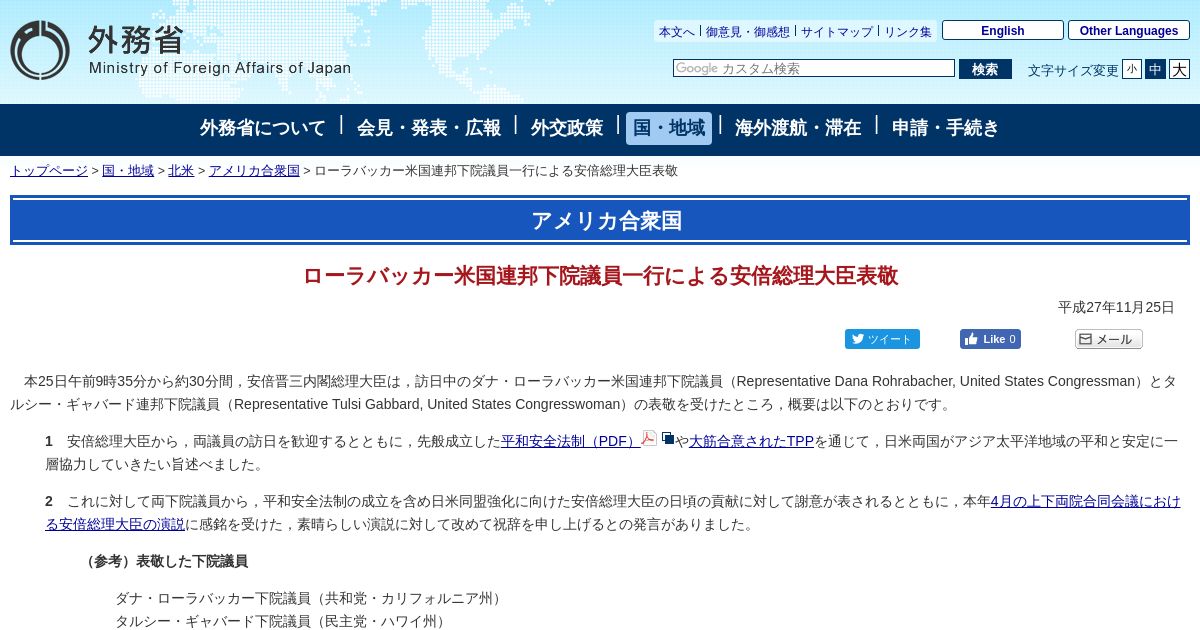Click the 文字サイズ変更 label
The height and width of the screenshot is (630, 1200).
pyautogui.click(x=1073, y=70)
